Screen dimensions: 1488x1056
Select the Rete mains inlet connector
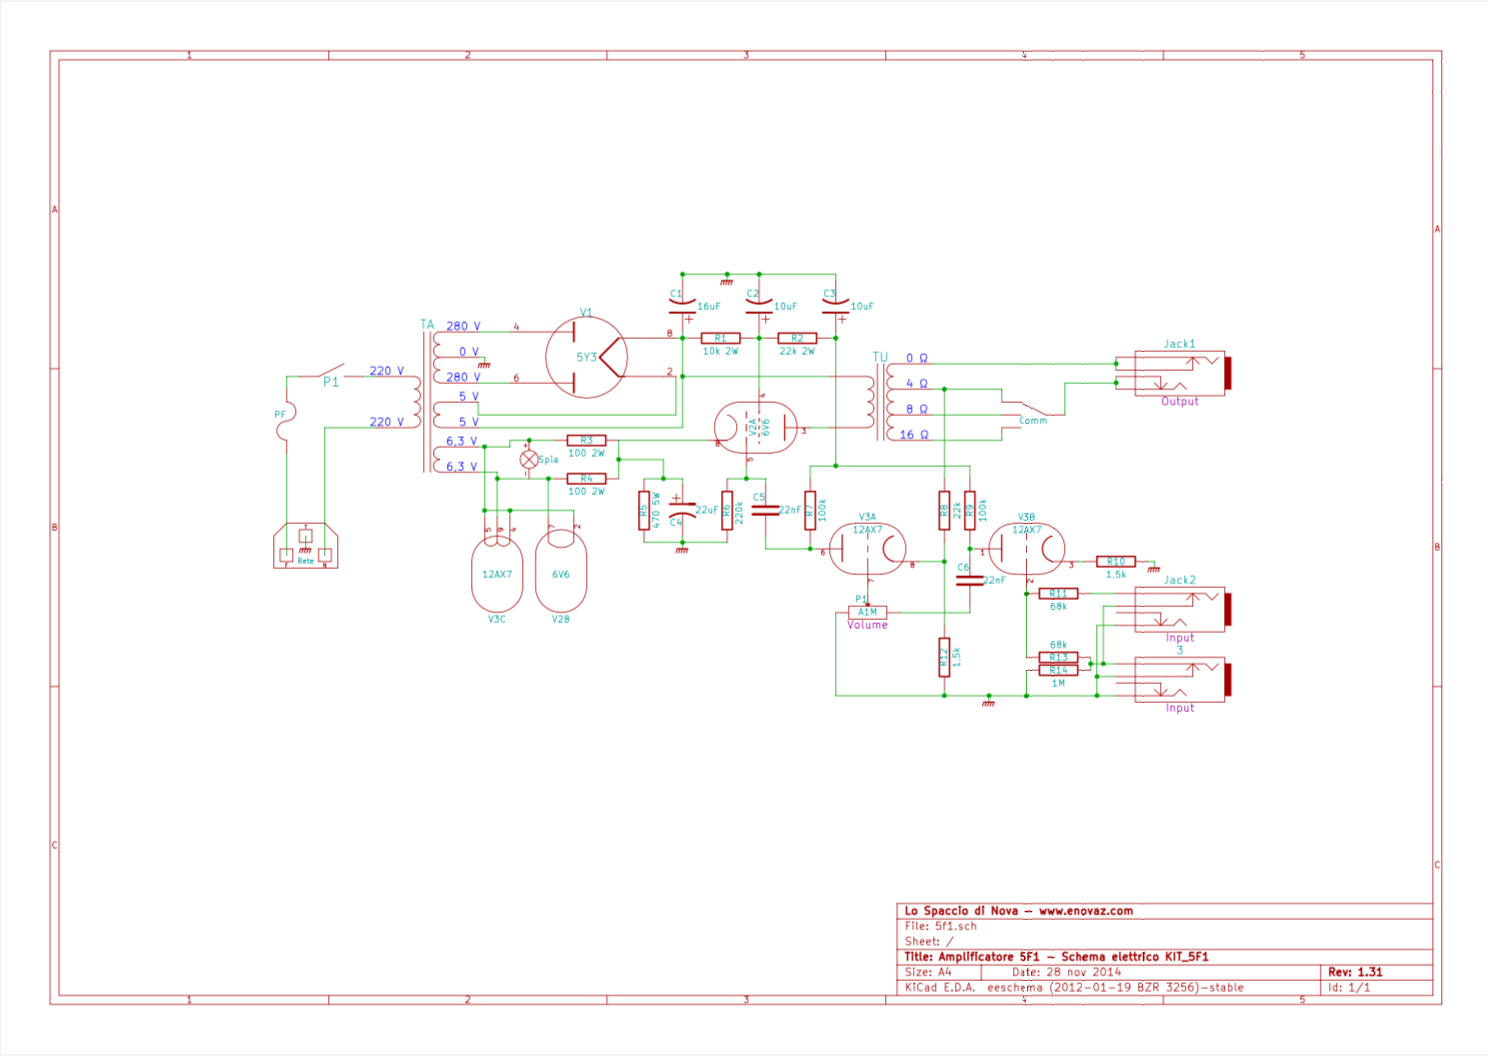click(305, 547)
